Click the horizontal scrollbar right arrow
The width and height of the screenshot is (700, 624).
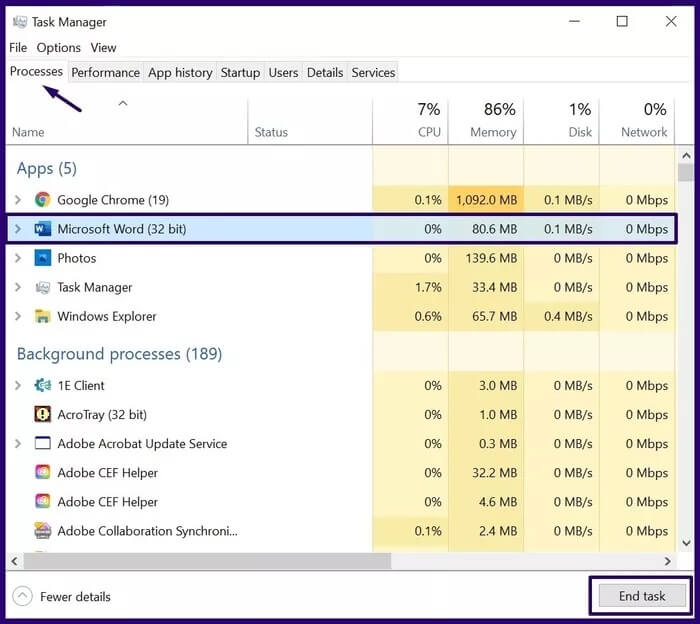coord(667,561)
